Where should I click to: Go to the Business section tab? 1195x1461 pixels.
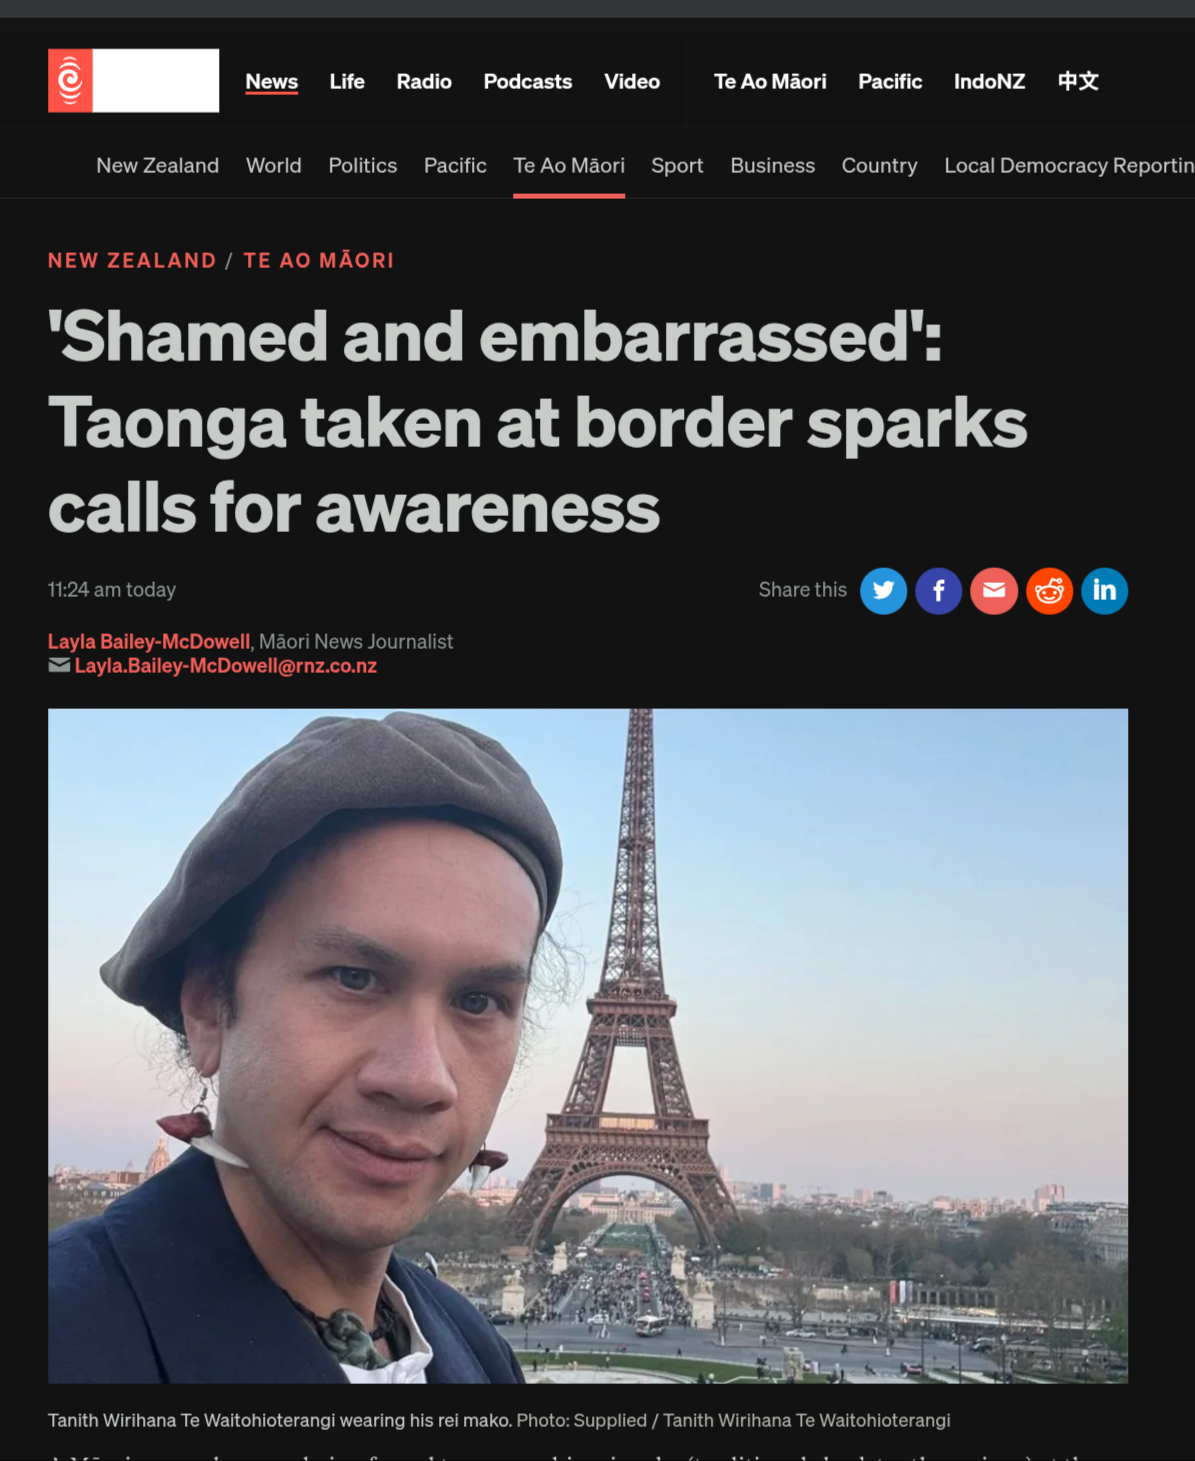(772, 166)
